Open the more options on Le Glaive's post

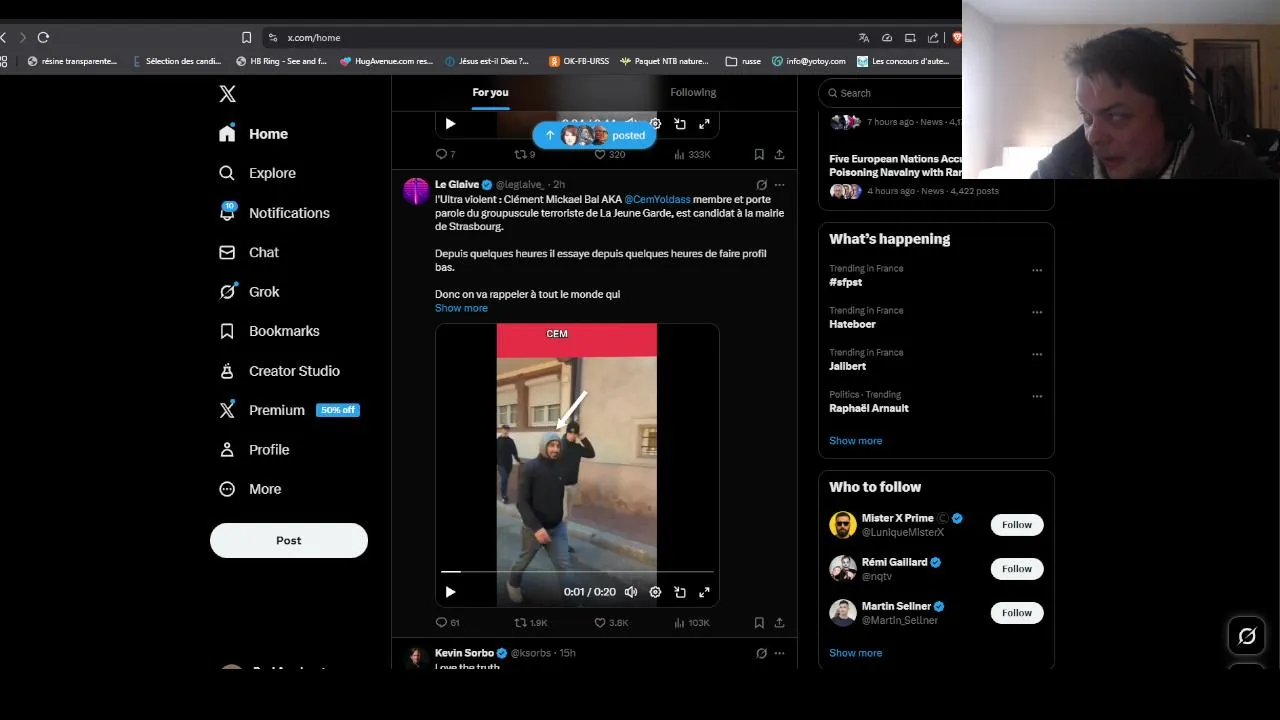tap(779, 184)
